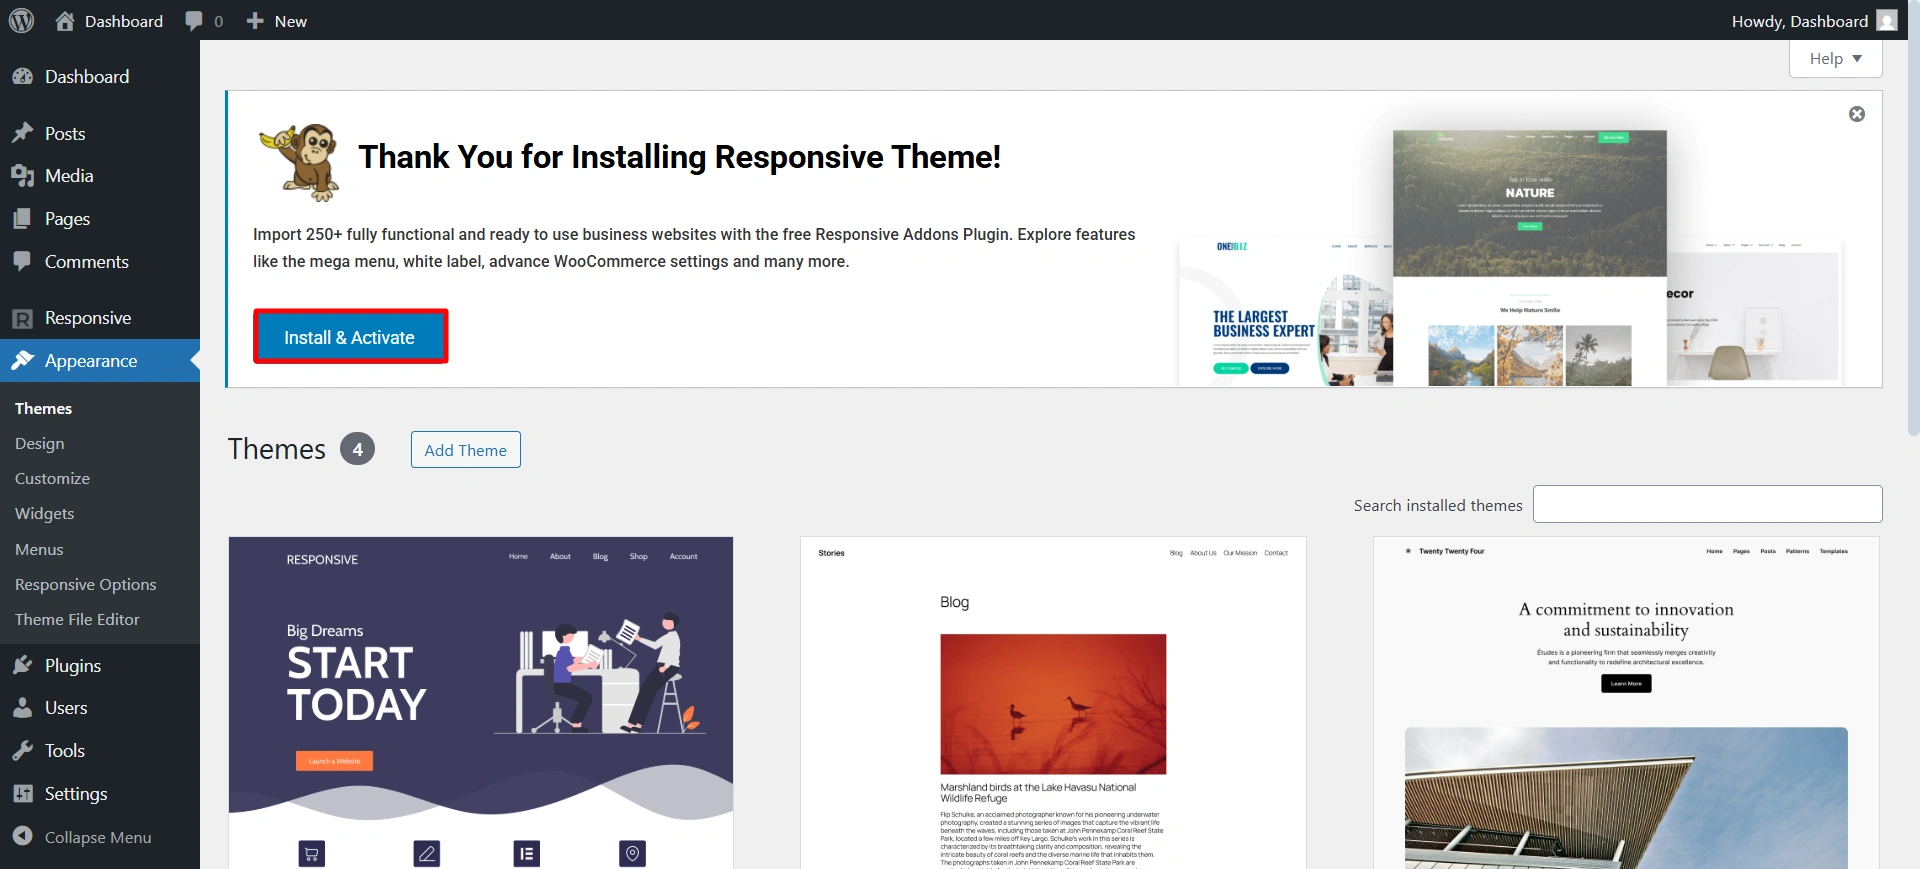1920x869 pixels.
Task: Expand the Help dropdown tab
Action: click(1835, 59)
